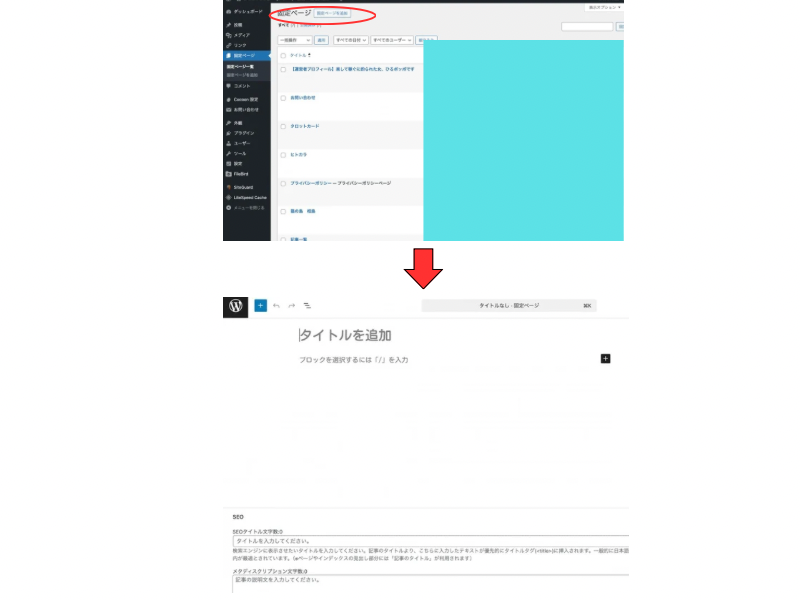This screenshot has width=800, height=600.
Task: Expand the 一括操作 bulk actions dropdown
Action: pyautogui.click(x=294, y=40)
